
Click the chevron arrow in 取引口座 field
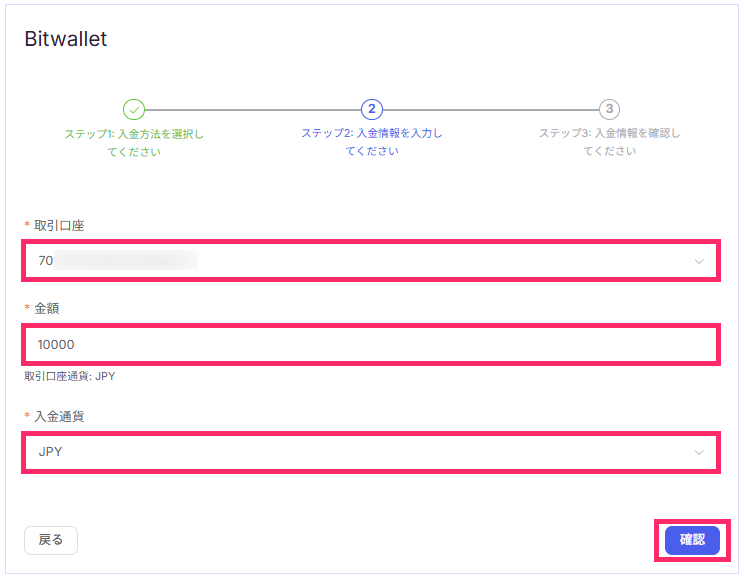coord(699,261)
